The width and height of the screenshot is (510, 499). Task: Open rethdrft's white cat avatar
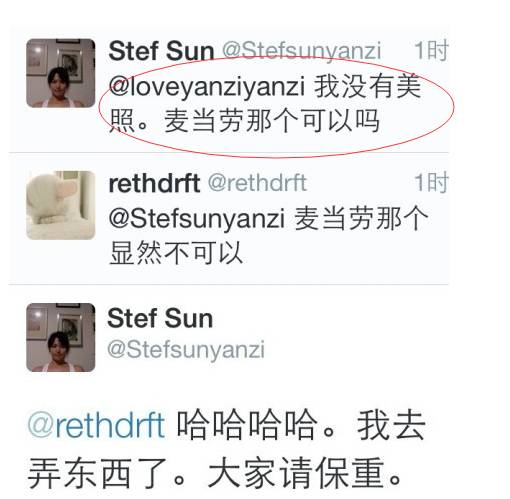[61, 205]
